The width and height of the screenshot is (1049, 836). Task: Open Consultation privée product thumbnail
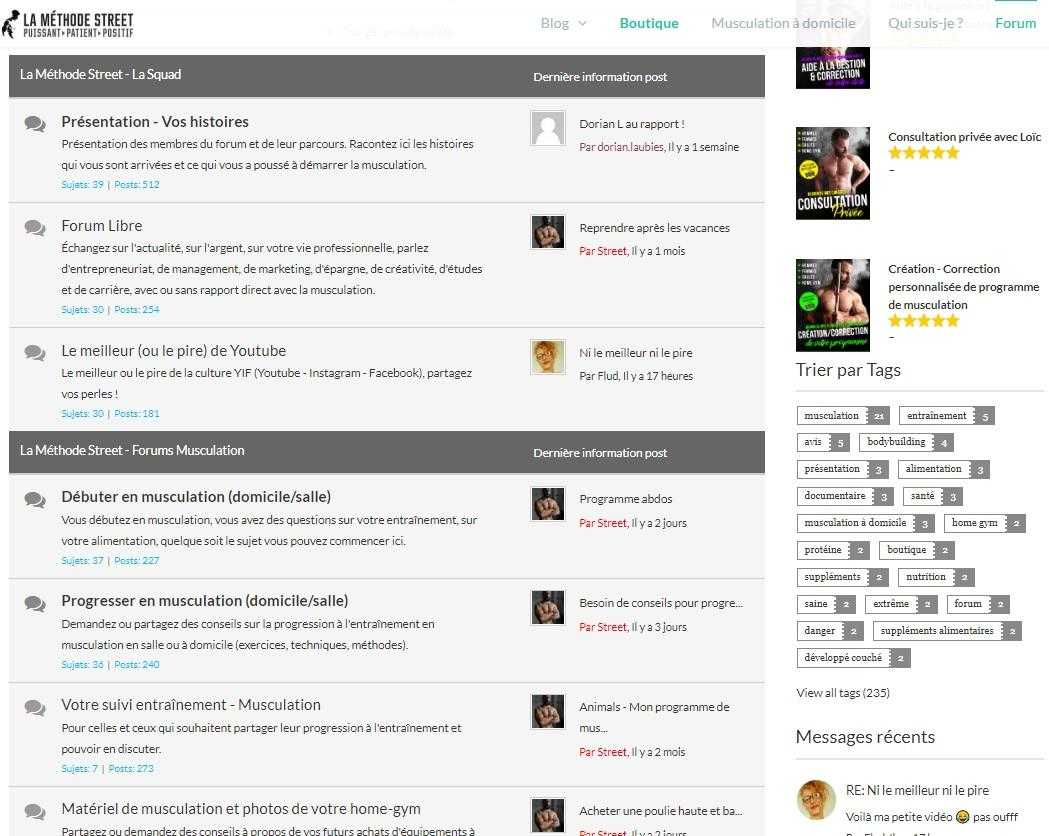coord(832,173)
